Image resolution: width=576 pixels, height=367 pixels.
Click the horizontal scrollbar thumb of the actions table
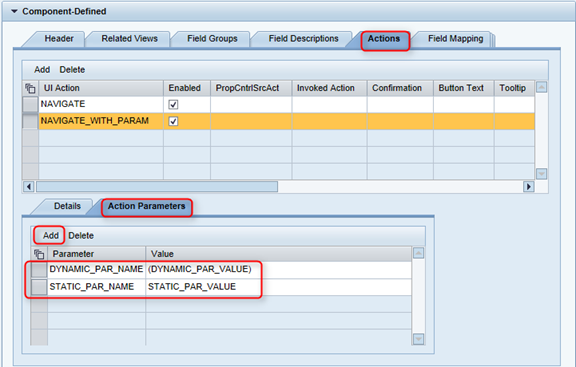pyautogui.click(x=157, y=187)
